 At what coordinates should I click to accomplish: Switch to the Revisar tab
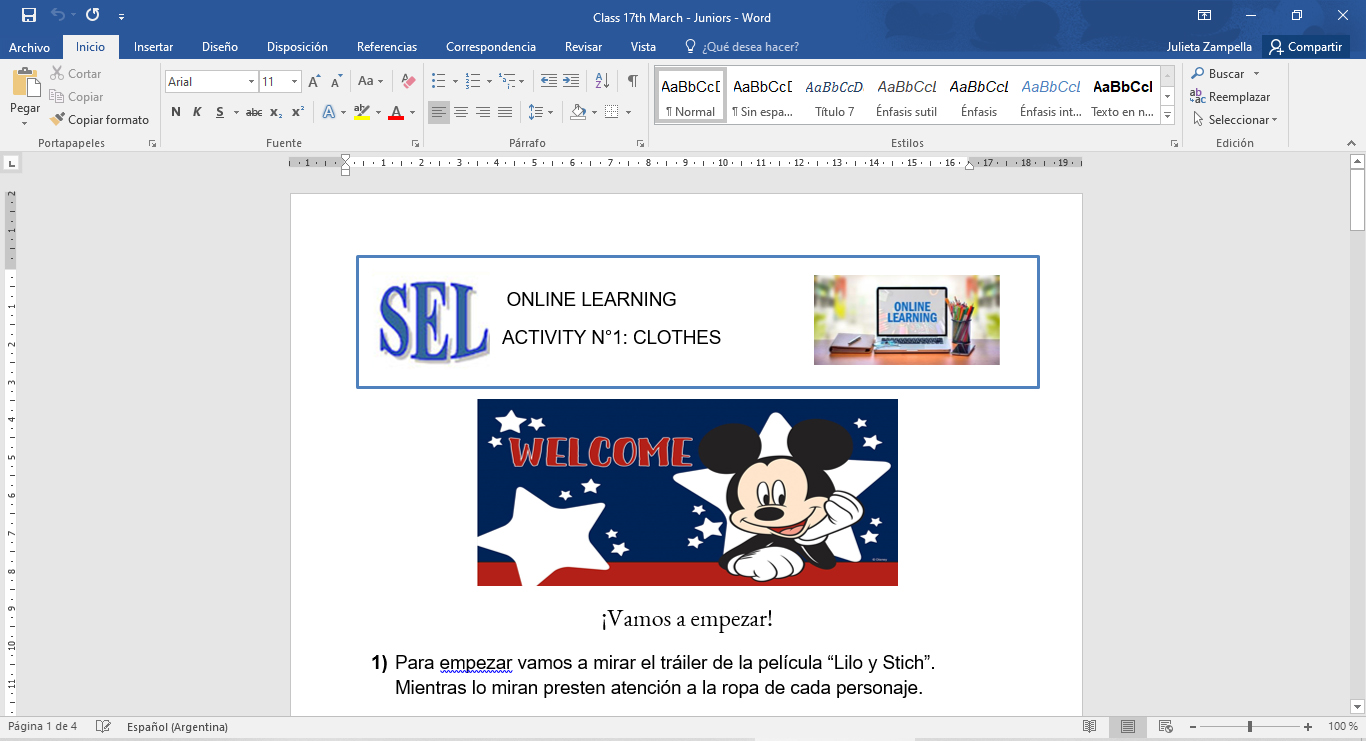[583, 47]
